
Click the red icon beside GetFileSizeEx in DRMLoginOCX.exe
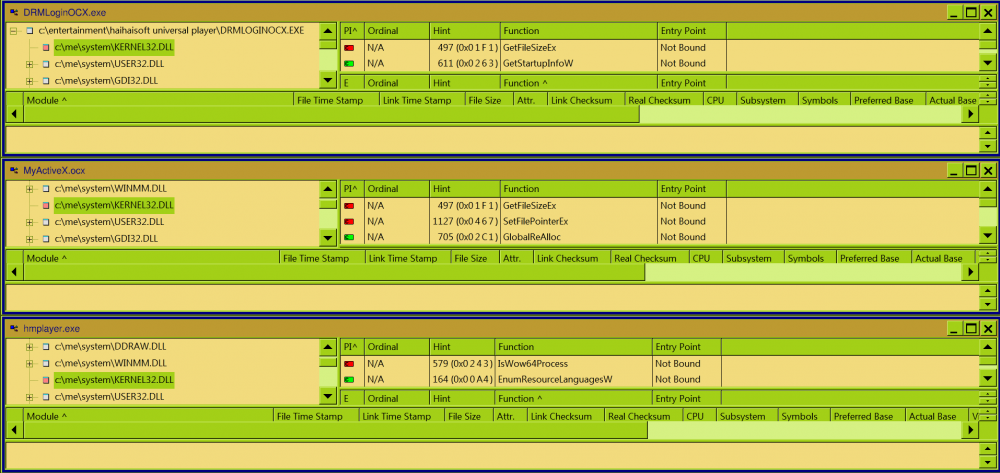click(349, 48)
